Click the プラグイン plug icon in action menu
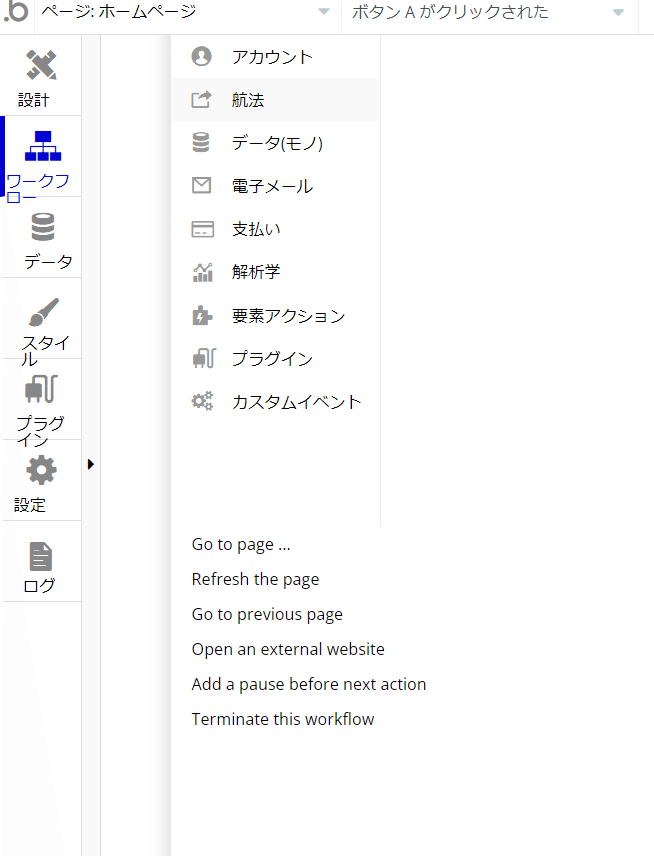This screenshot has width=654, height=856. (x=204, y=358)
